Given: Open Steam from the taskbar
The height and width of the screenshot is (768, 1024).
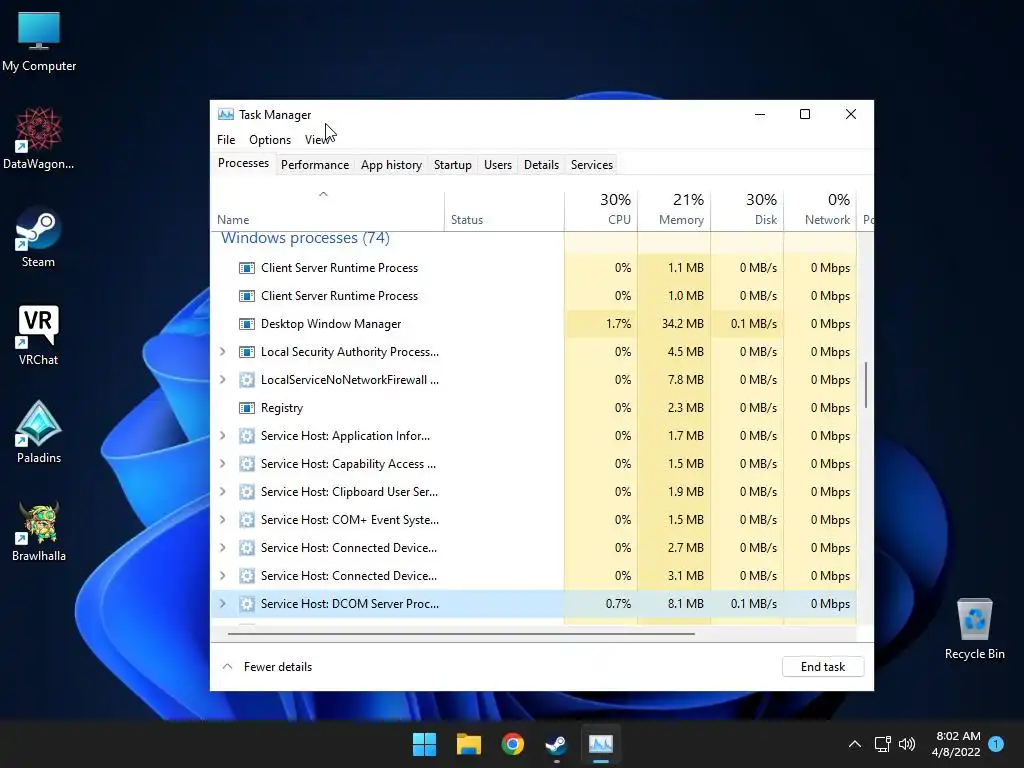Looking at the screenshot, I should click(556, 744).
